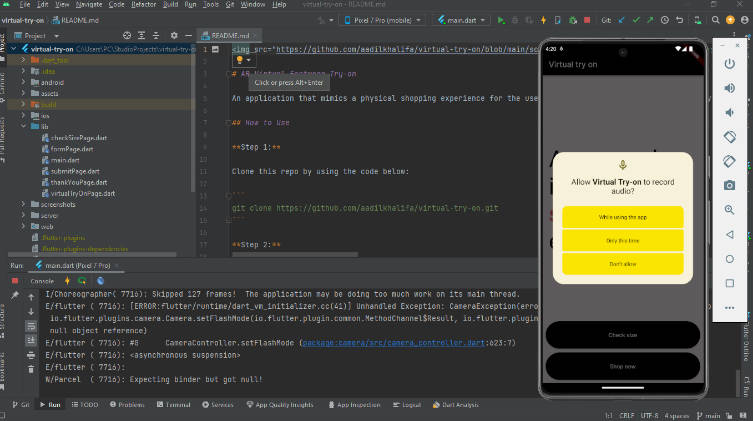Viewport: 753px width, 421px height.
Task: Open the Problems tool window tab
Action: 127,405
